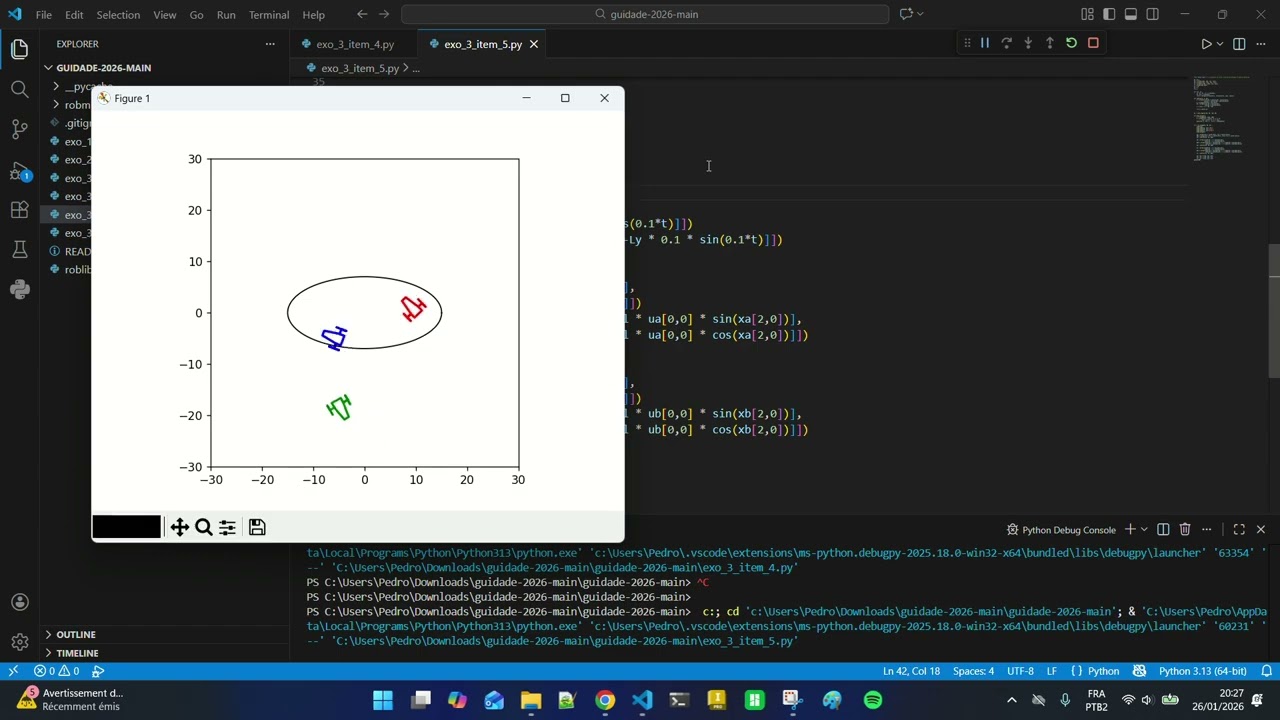This screenshot has width=1280, height=720.
Task: Expand the TIMELINE section
Action: click(x=164, y=653)
